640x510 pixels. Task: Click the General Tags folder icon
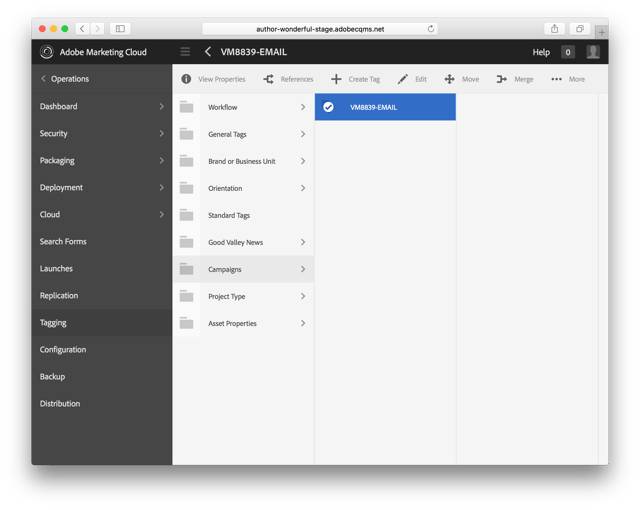(187, 134)
